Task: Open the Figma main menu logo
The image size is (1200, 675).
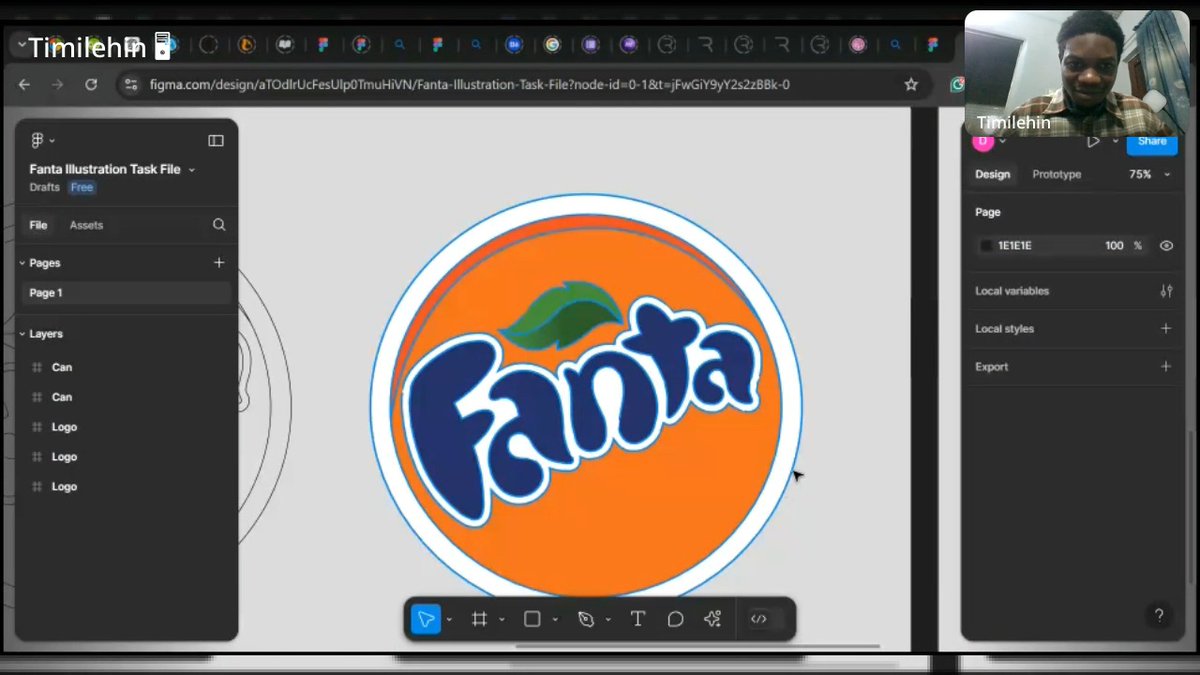Action: [x=38, y=141]
